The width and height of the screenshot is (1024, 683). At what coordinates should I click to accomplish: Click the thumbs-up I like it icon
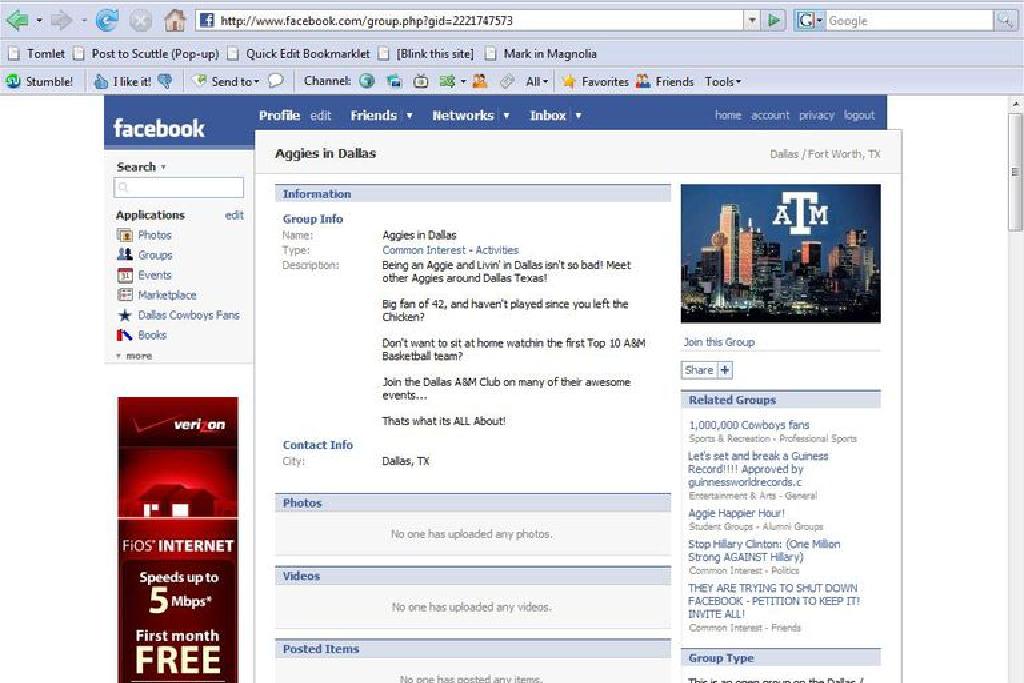pyautogui.click(x=101, y=81)
